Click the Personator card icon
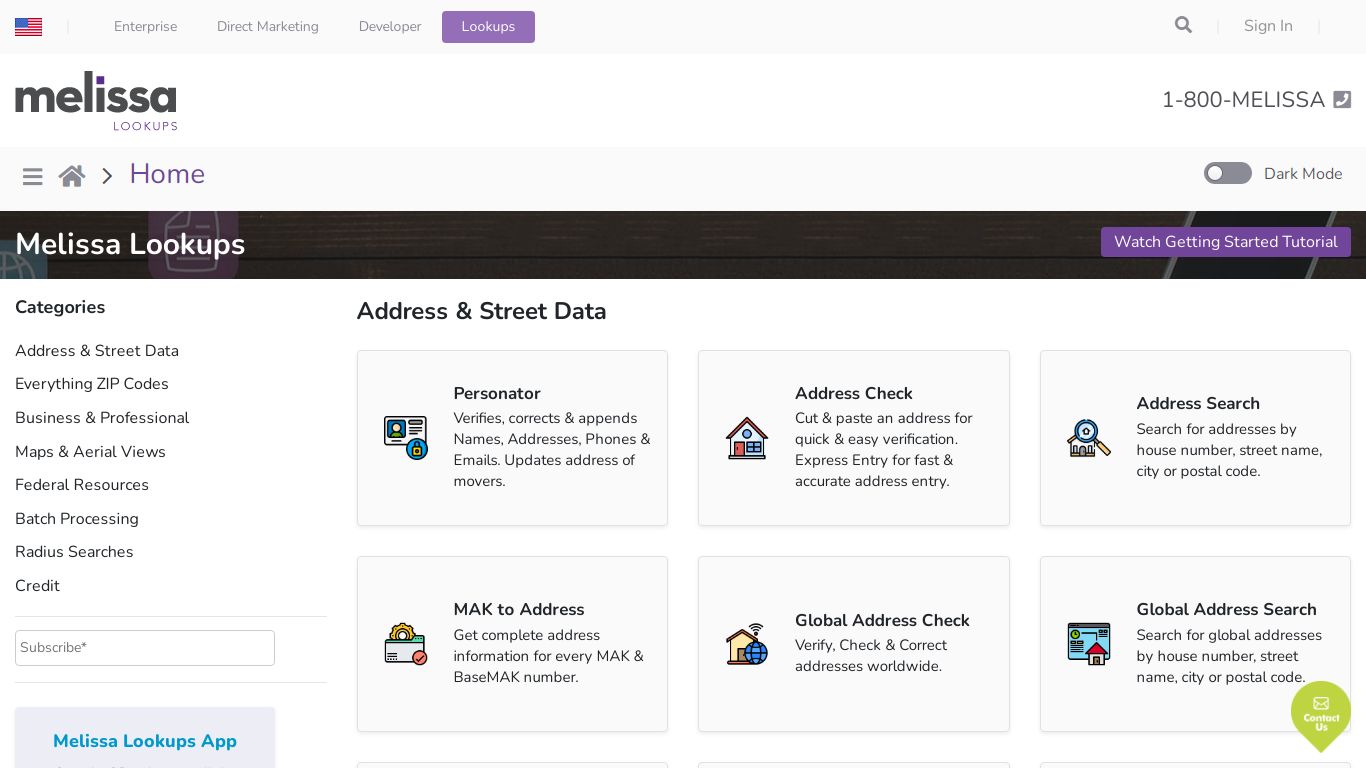This screenshot has width=1366, height=768. pyautogui.click(x=406, y=438)
